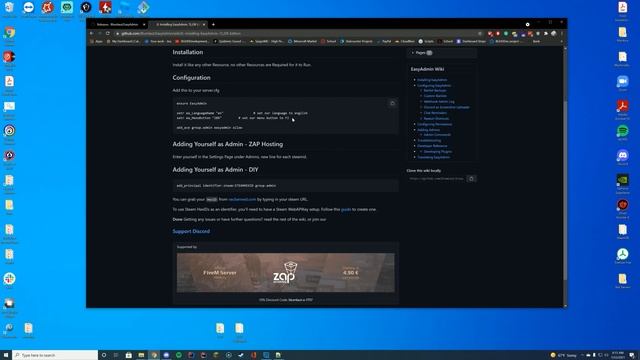Open the Webhook Admin Log sidebar link
Image resolution: width=640 pixels, height=360 pixels.
439,102
